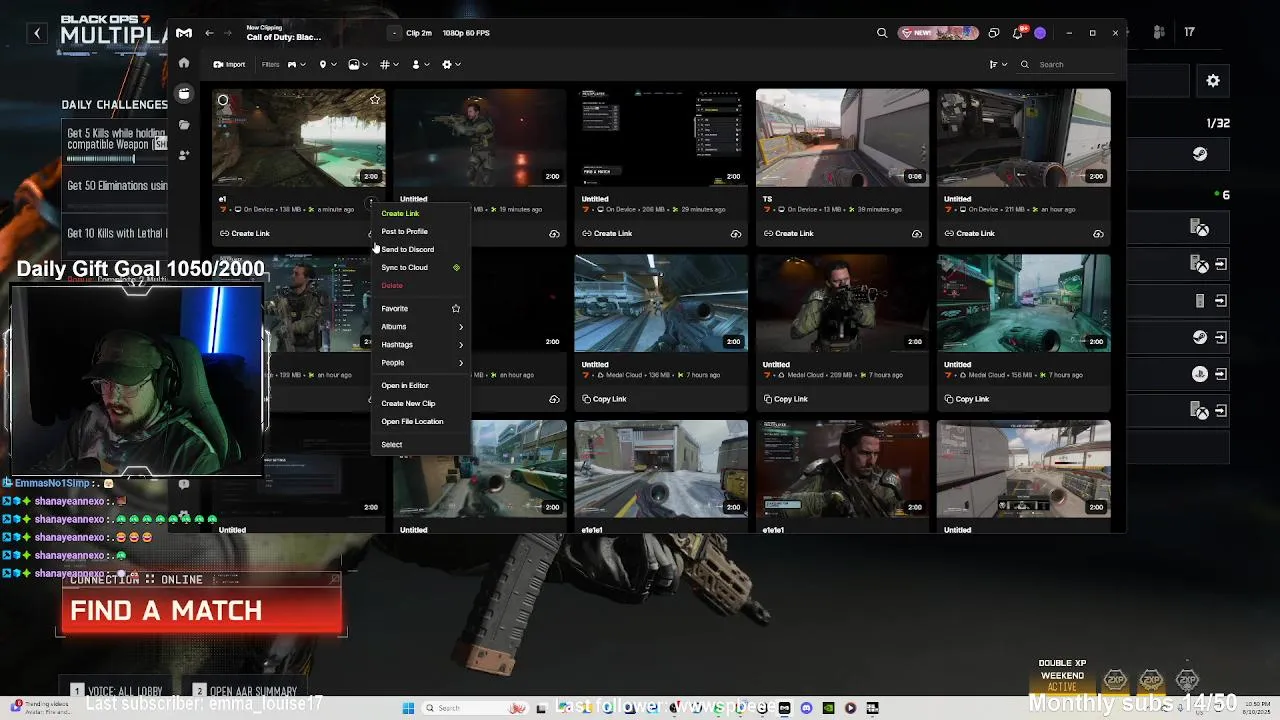The height and width of the screenshot is (720, 1280).
Task: Open the notifications bell
Action: pyautogui.click(x=1017, y=33)
